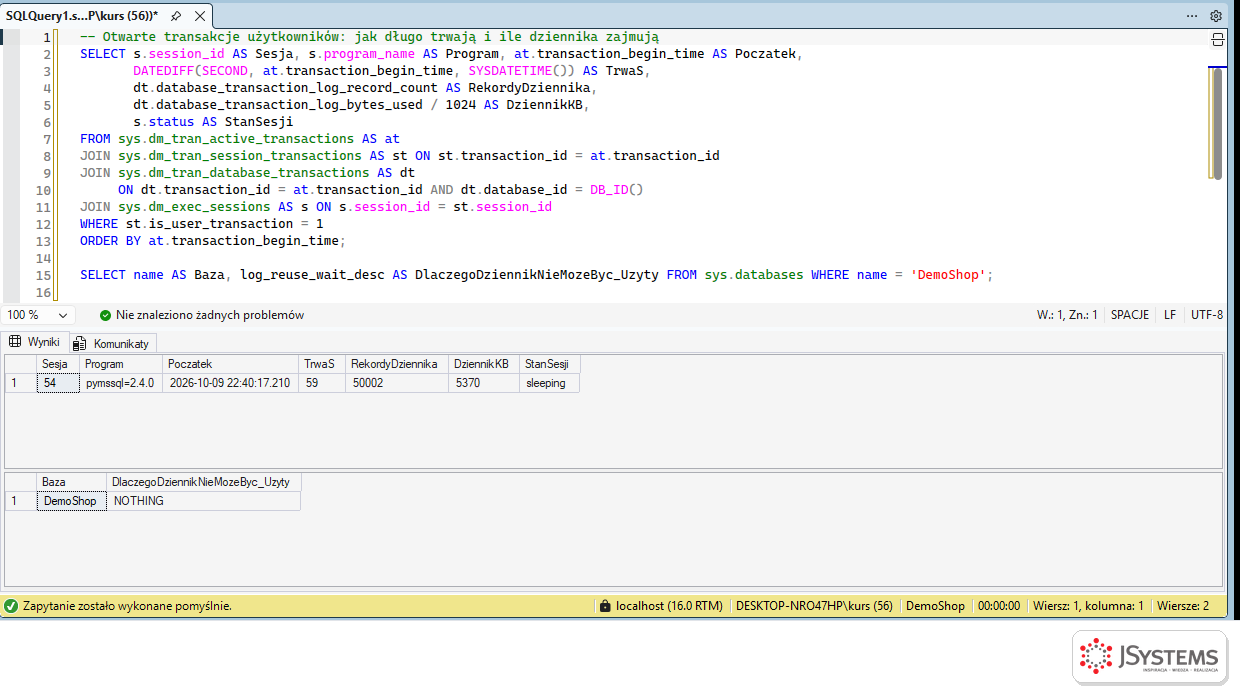Click the UTF-8 encoding indicator
The width and height of the screenshot is (1240, 692).
(x=1207, y=315)
